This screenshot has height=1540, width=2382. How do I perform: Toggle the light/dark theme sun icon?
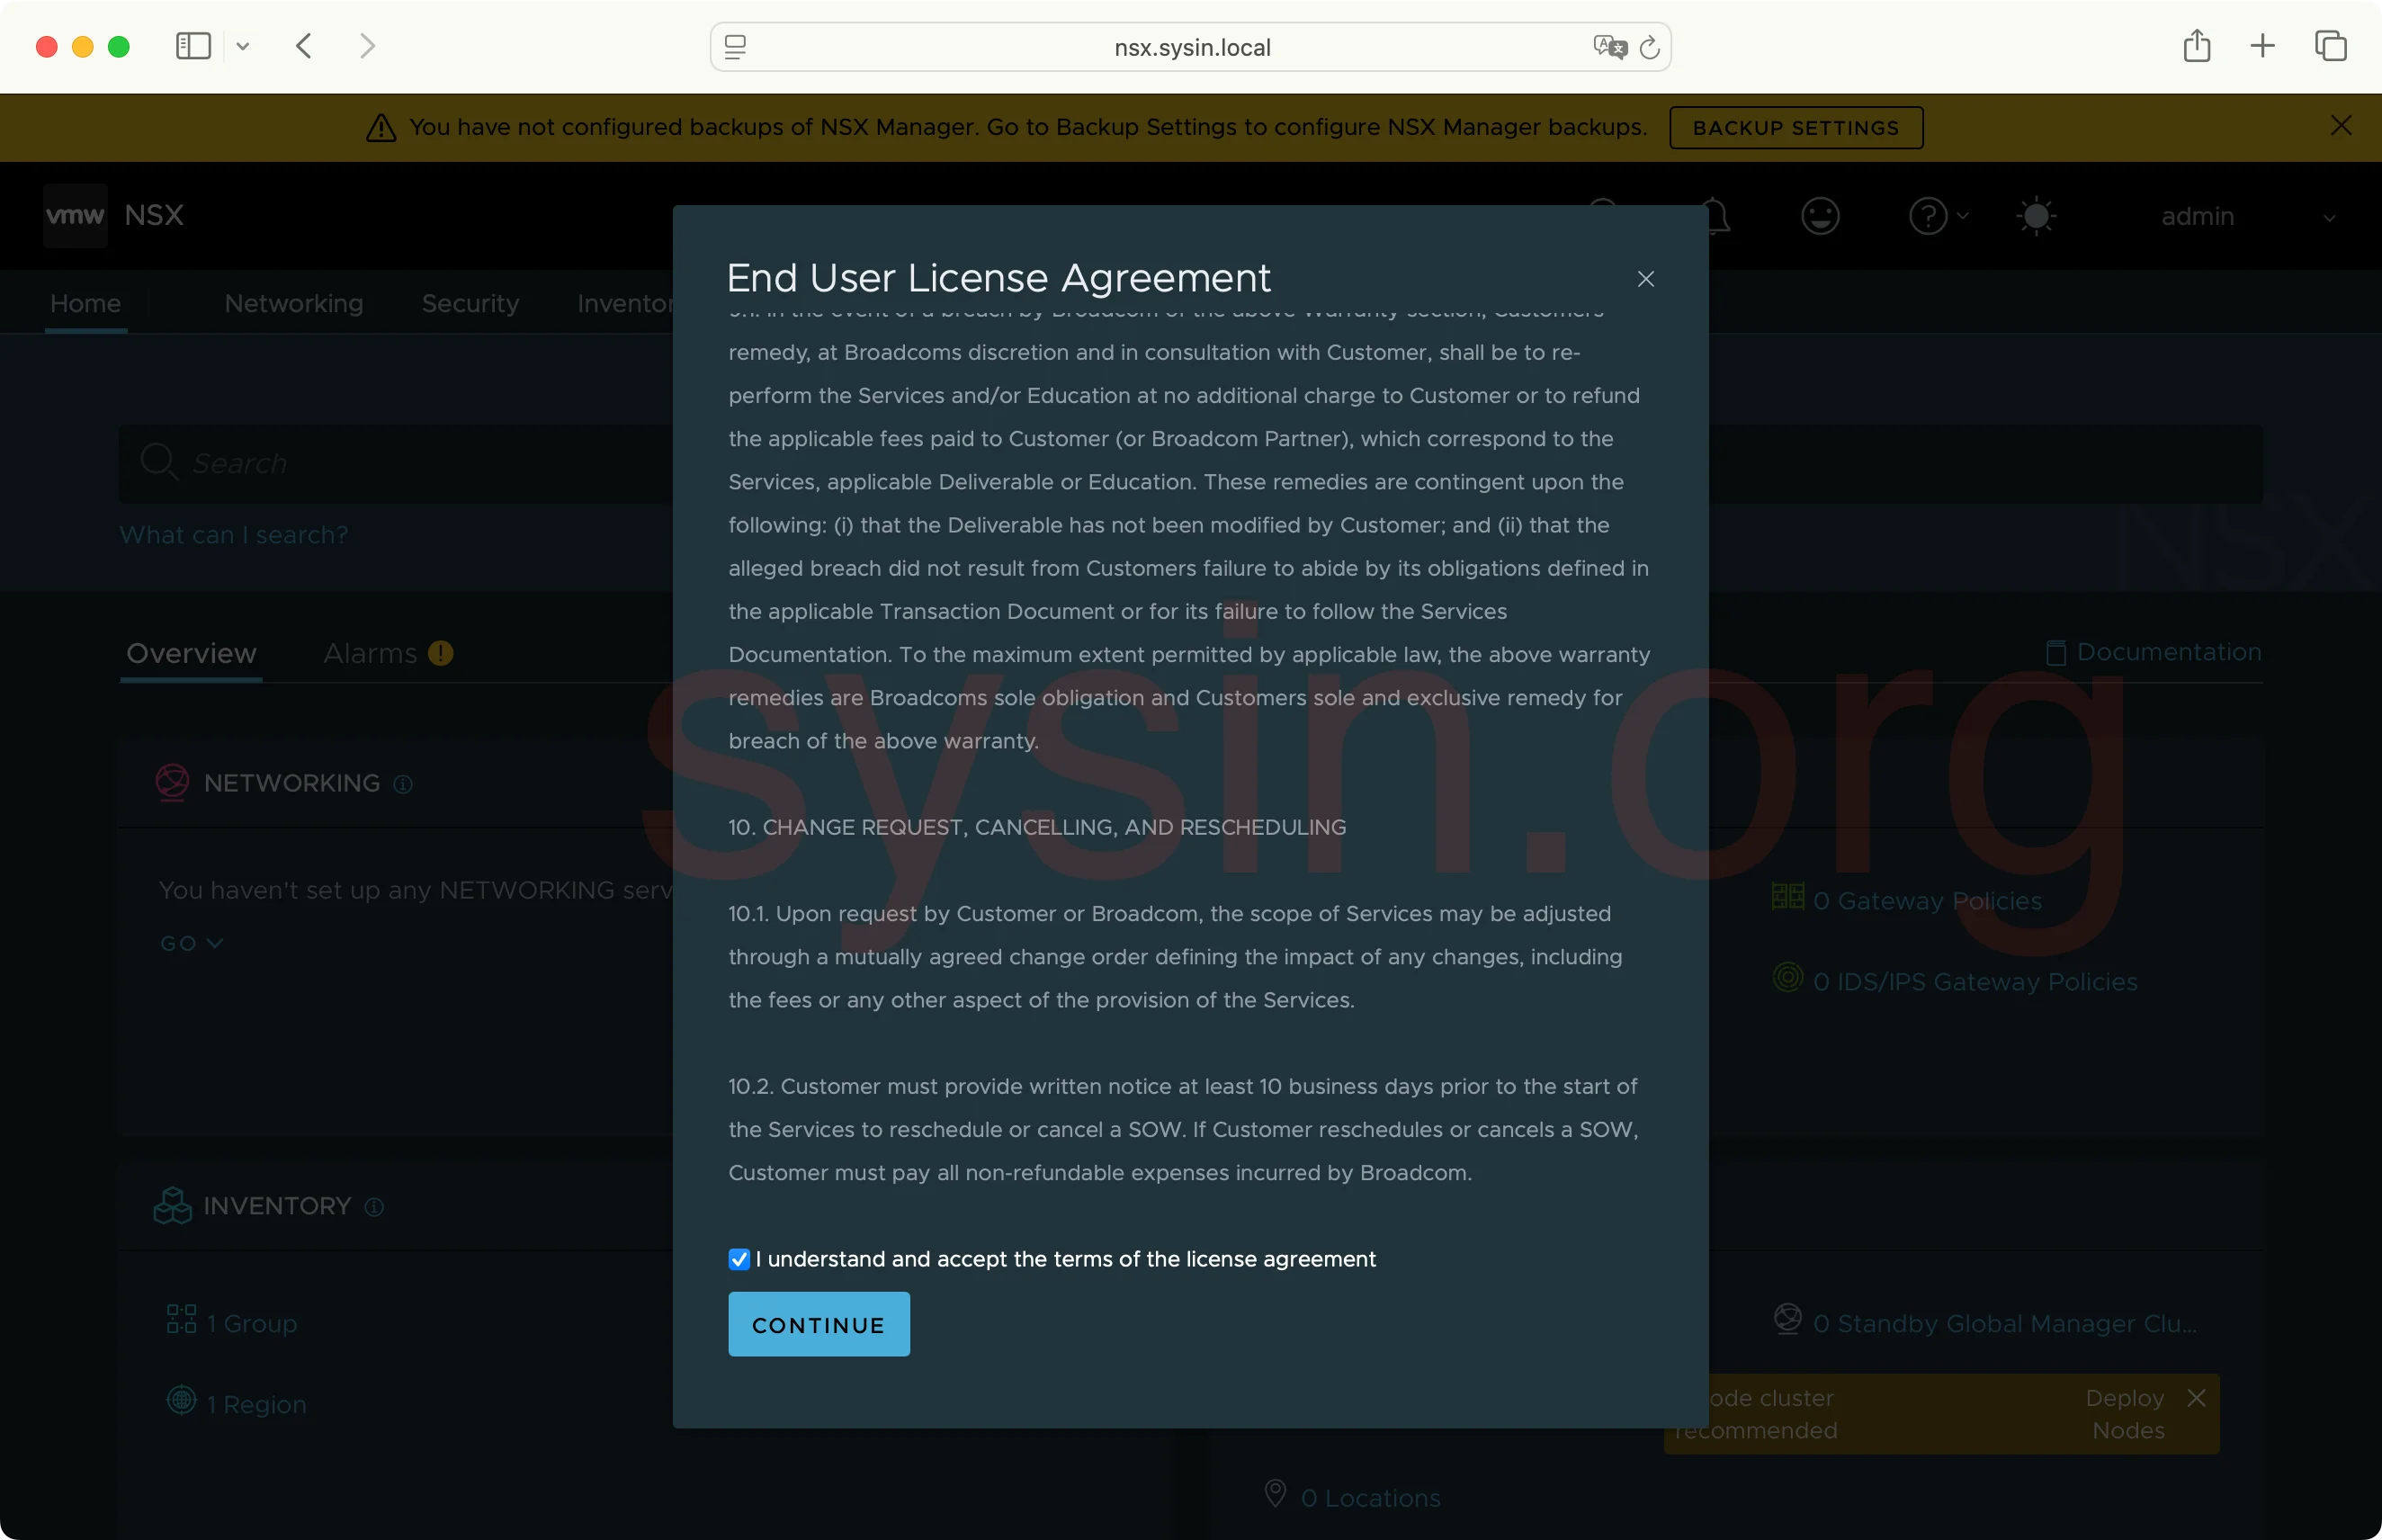pos(2035,216)
